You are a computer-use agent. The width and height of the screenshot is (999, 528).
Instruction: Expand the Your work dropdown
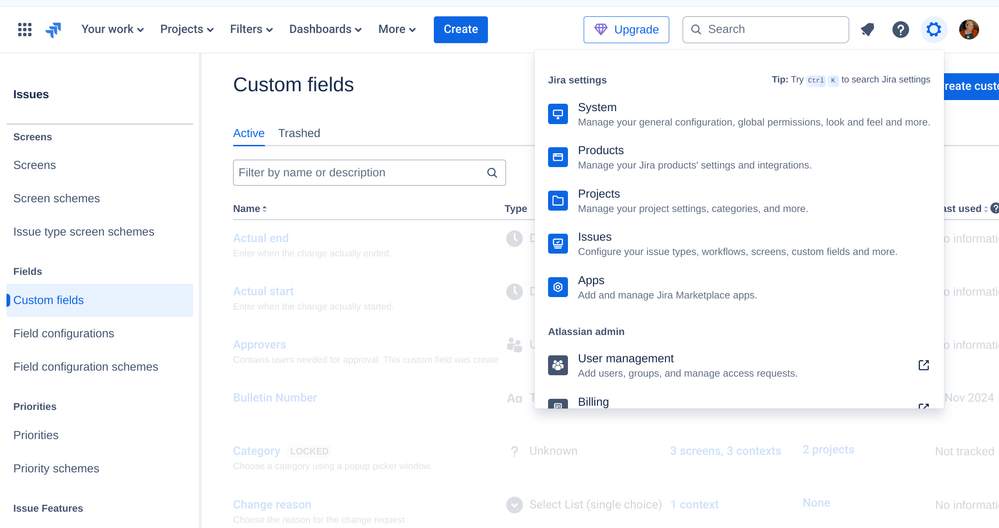[x=112, y=29]
